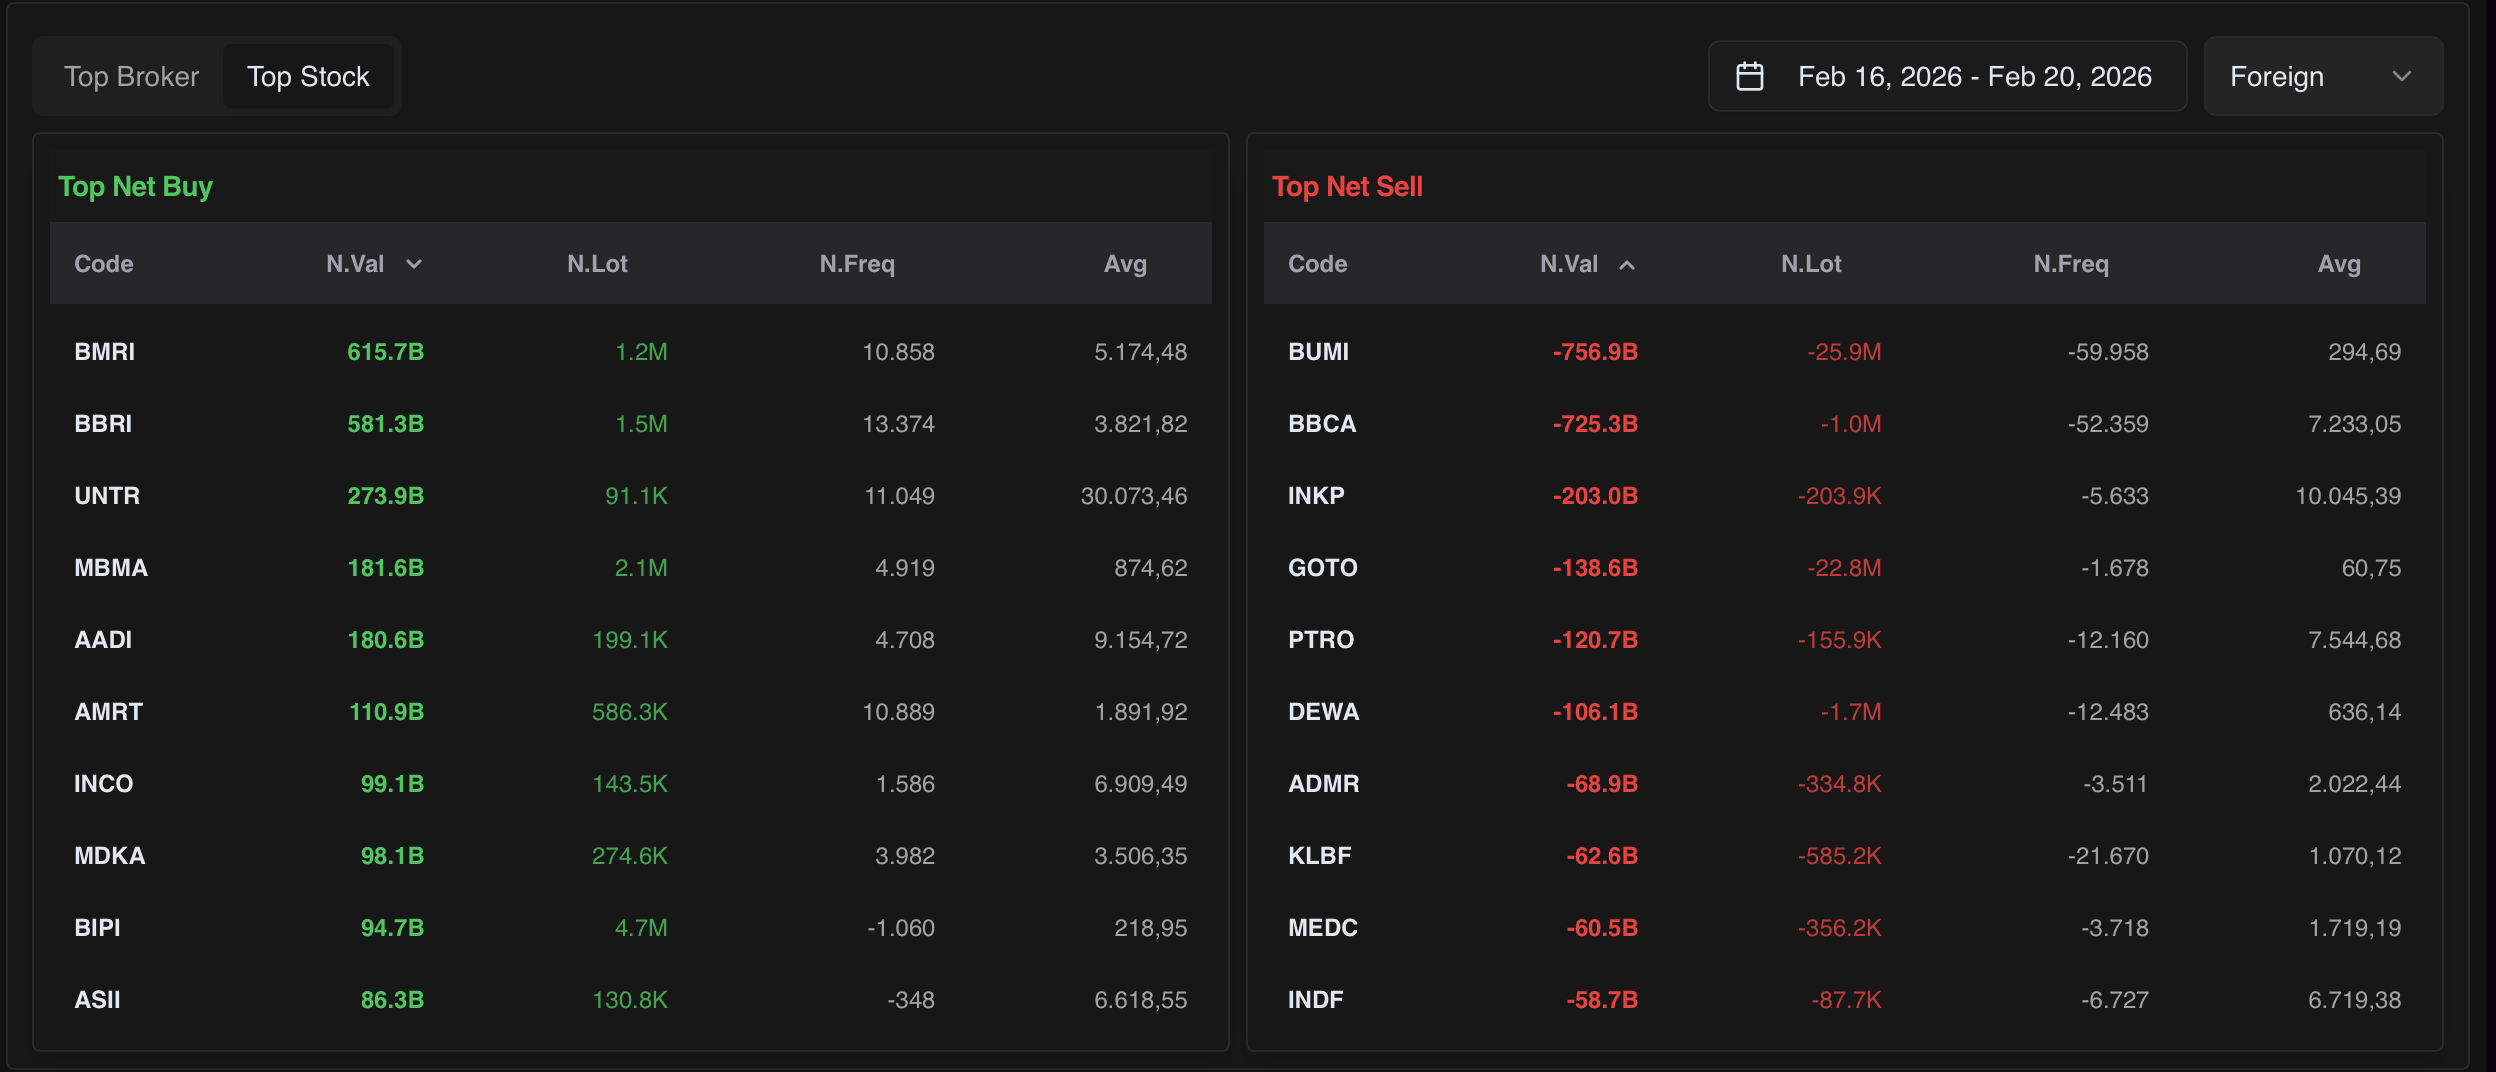Image resolution: width=2496 pixels, height=1072 pixels.
Task: Sort Top Net Buy by Avg column
Action: (x=1125, y=264)
